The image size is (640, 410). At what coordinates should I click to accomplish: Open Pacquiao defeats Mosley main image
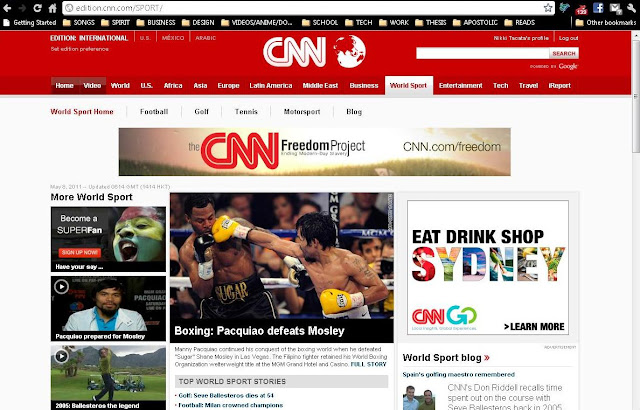[282, 256]
